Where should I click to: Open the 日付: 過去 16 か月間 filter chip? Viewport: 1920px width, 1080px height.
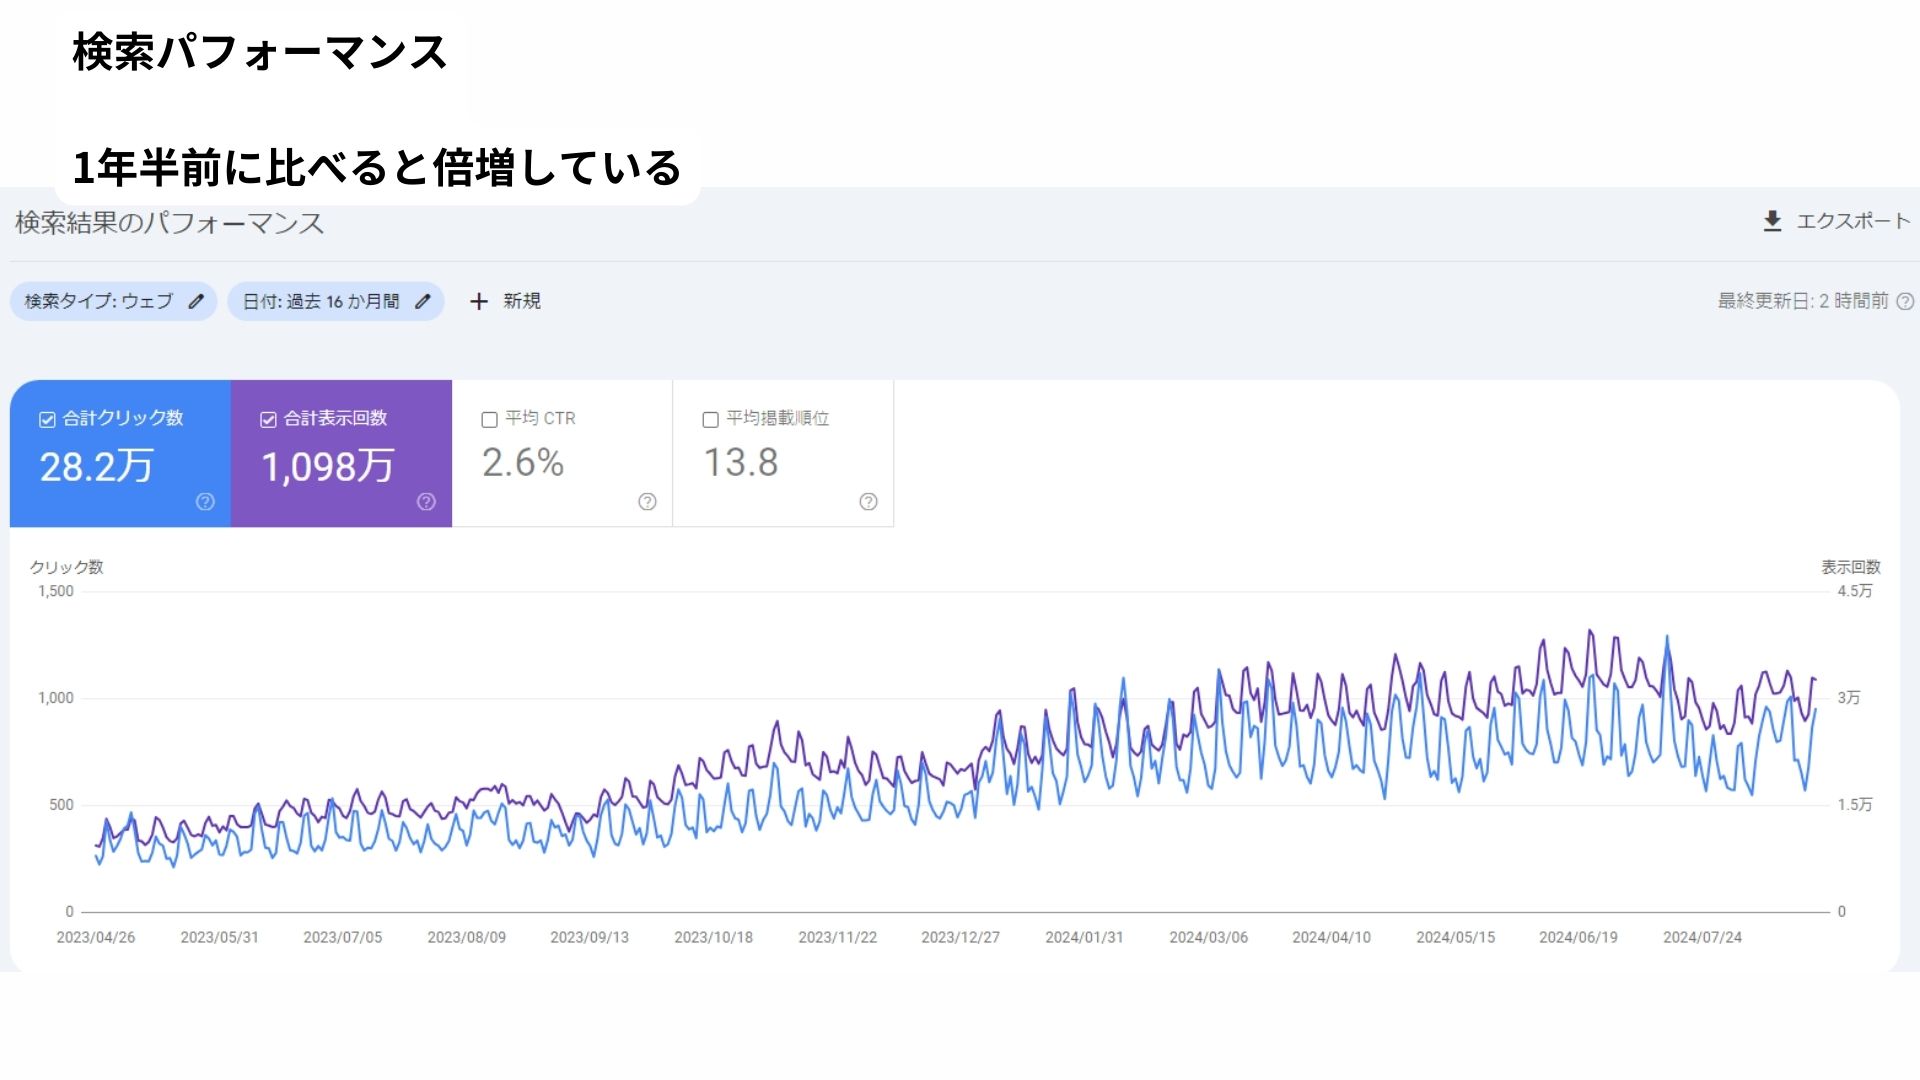tap(320, 301)
